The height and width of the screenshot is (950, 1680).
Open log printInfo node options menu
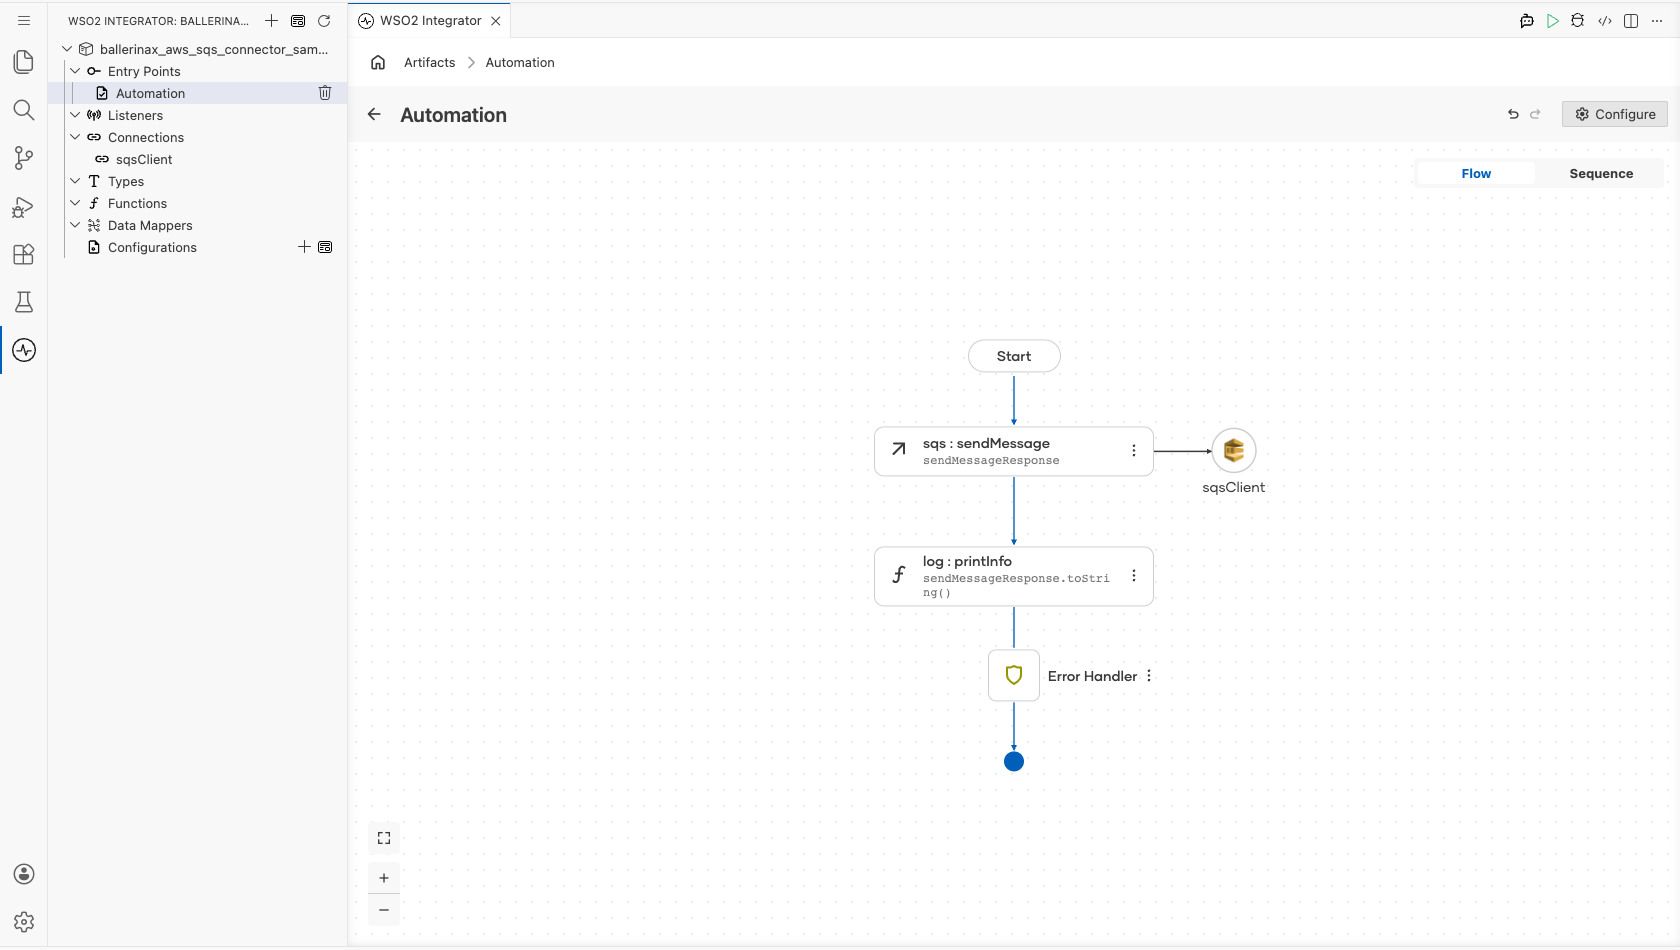click(x=1134, y=576)
